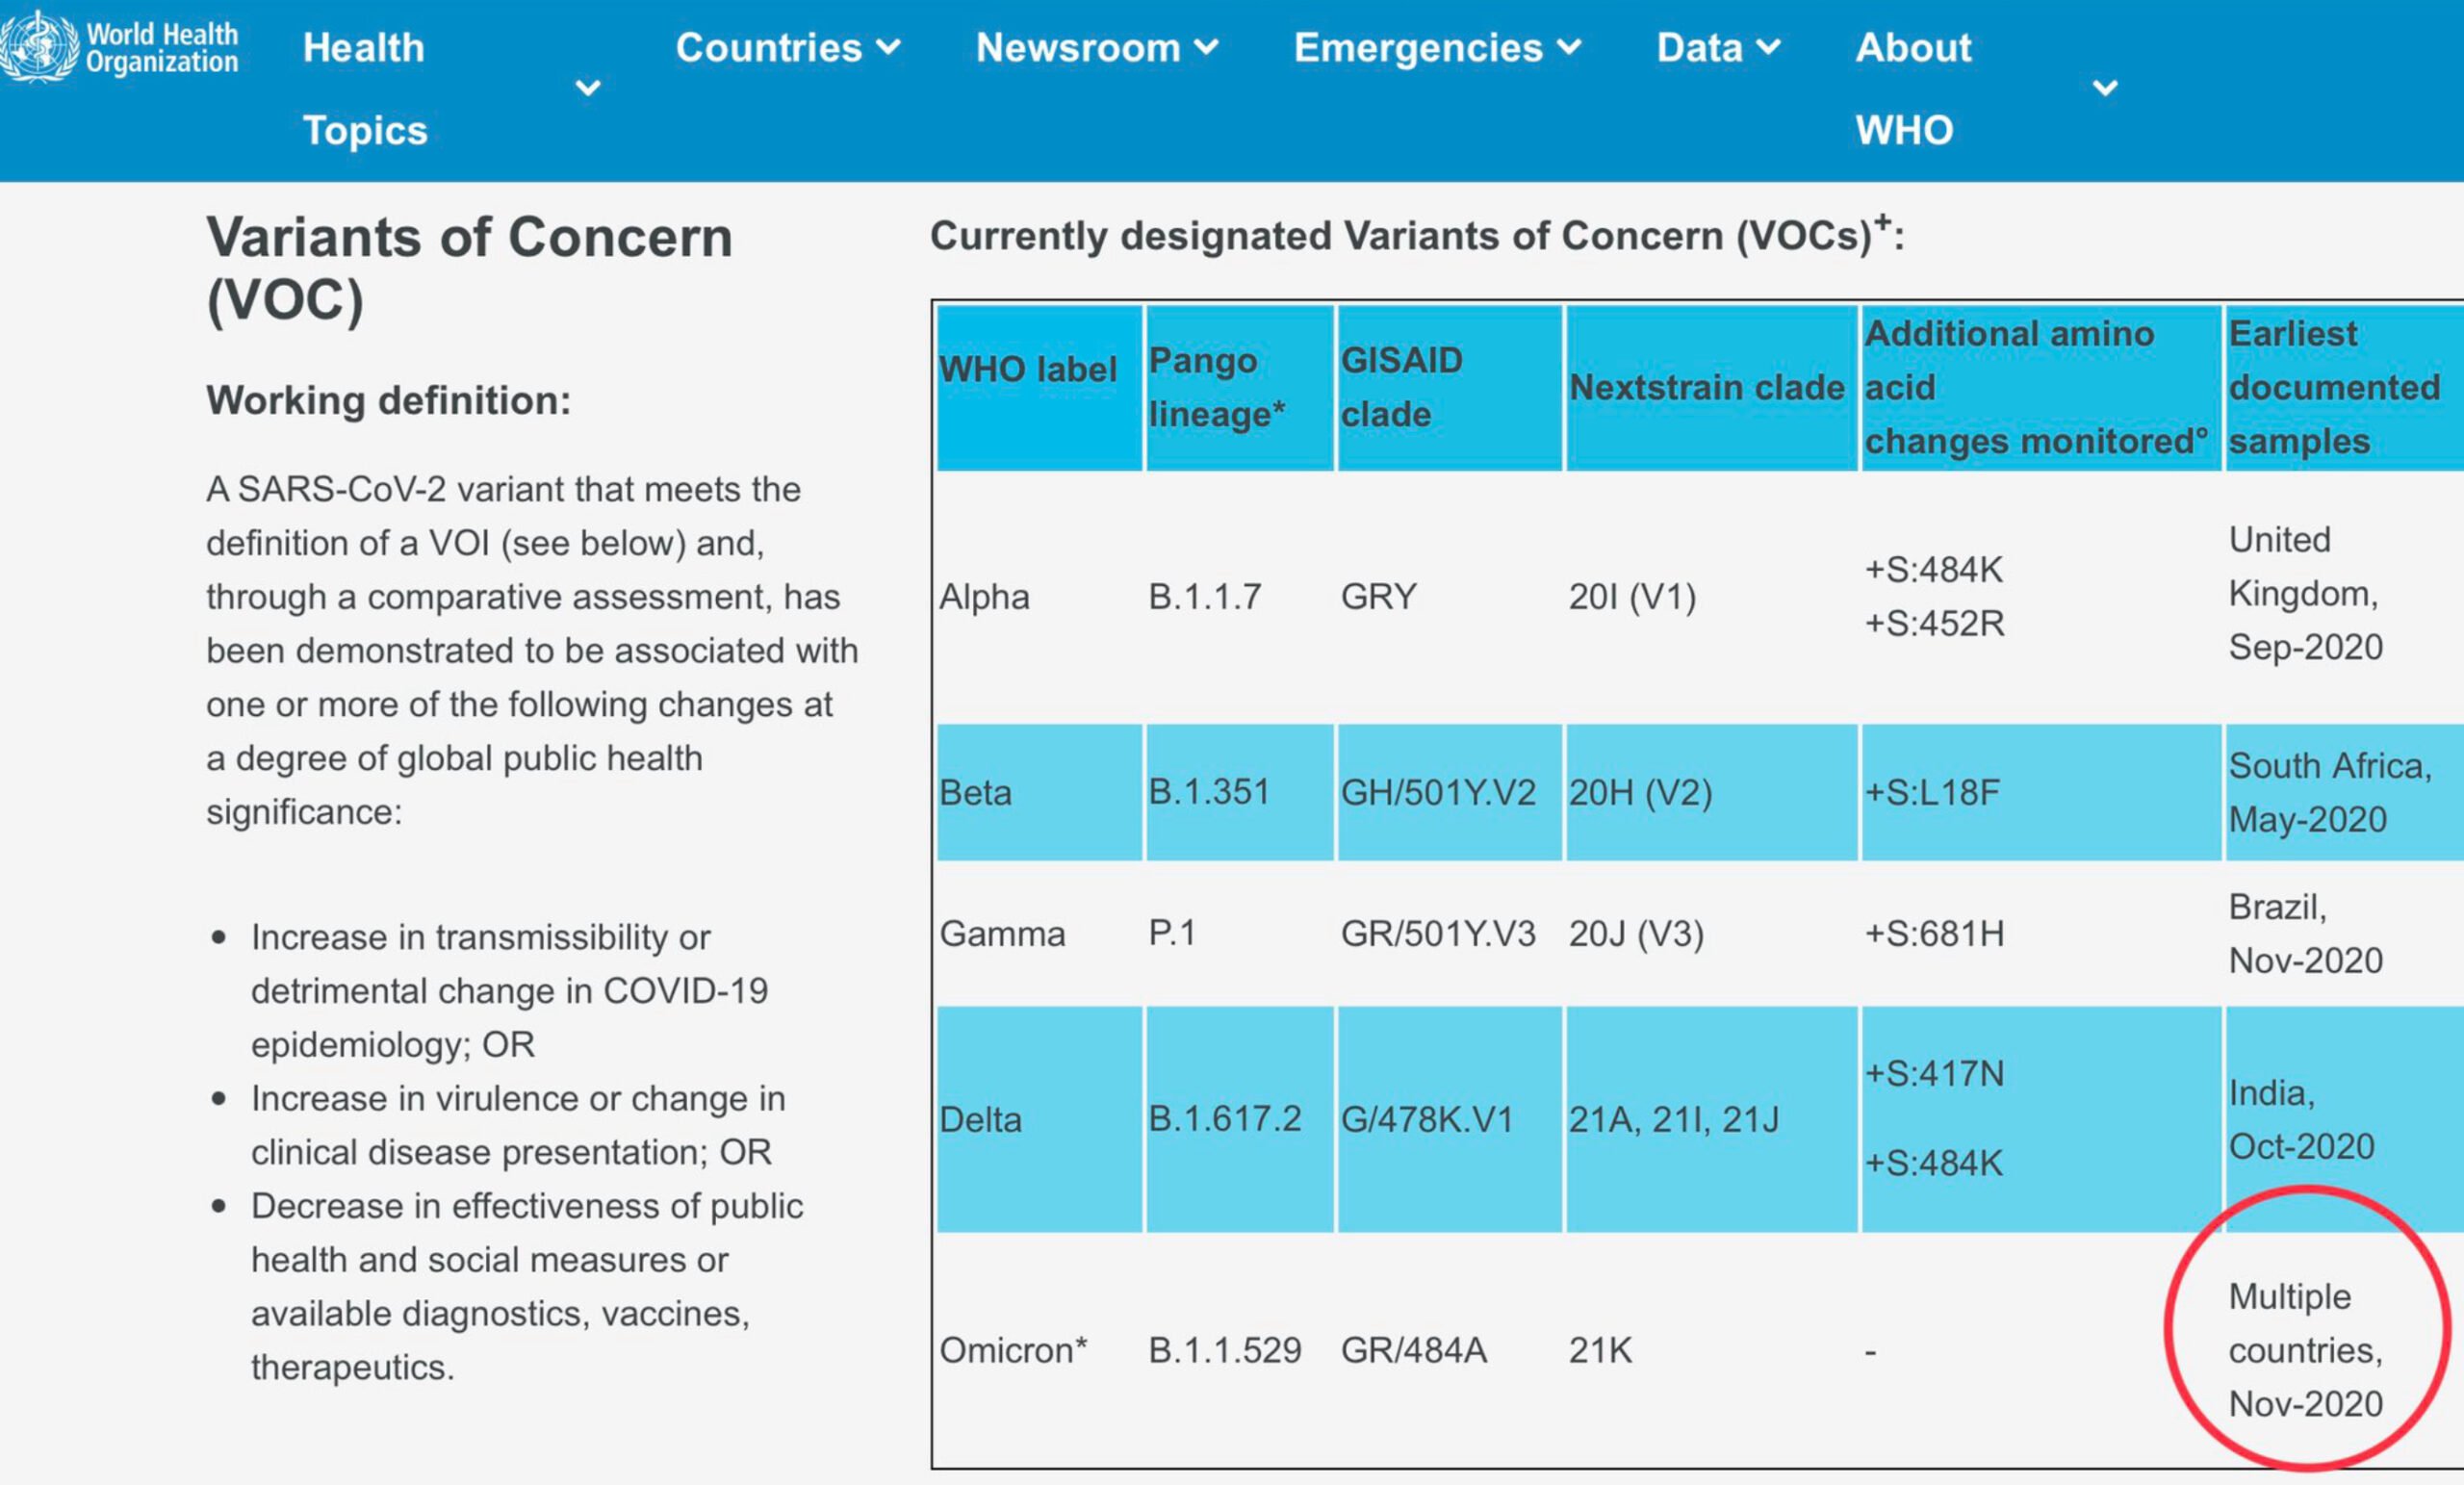Click the Emergencies chevron icon
The height and width of the screenshot is (1485, 2464).
[1570, 47]
